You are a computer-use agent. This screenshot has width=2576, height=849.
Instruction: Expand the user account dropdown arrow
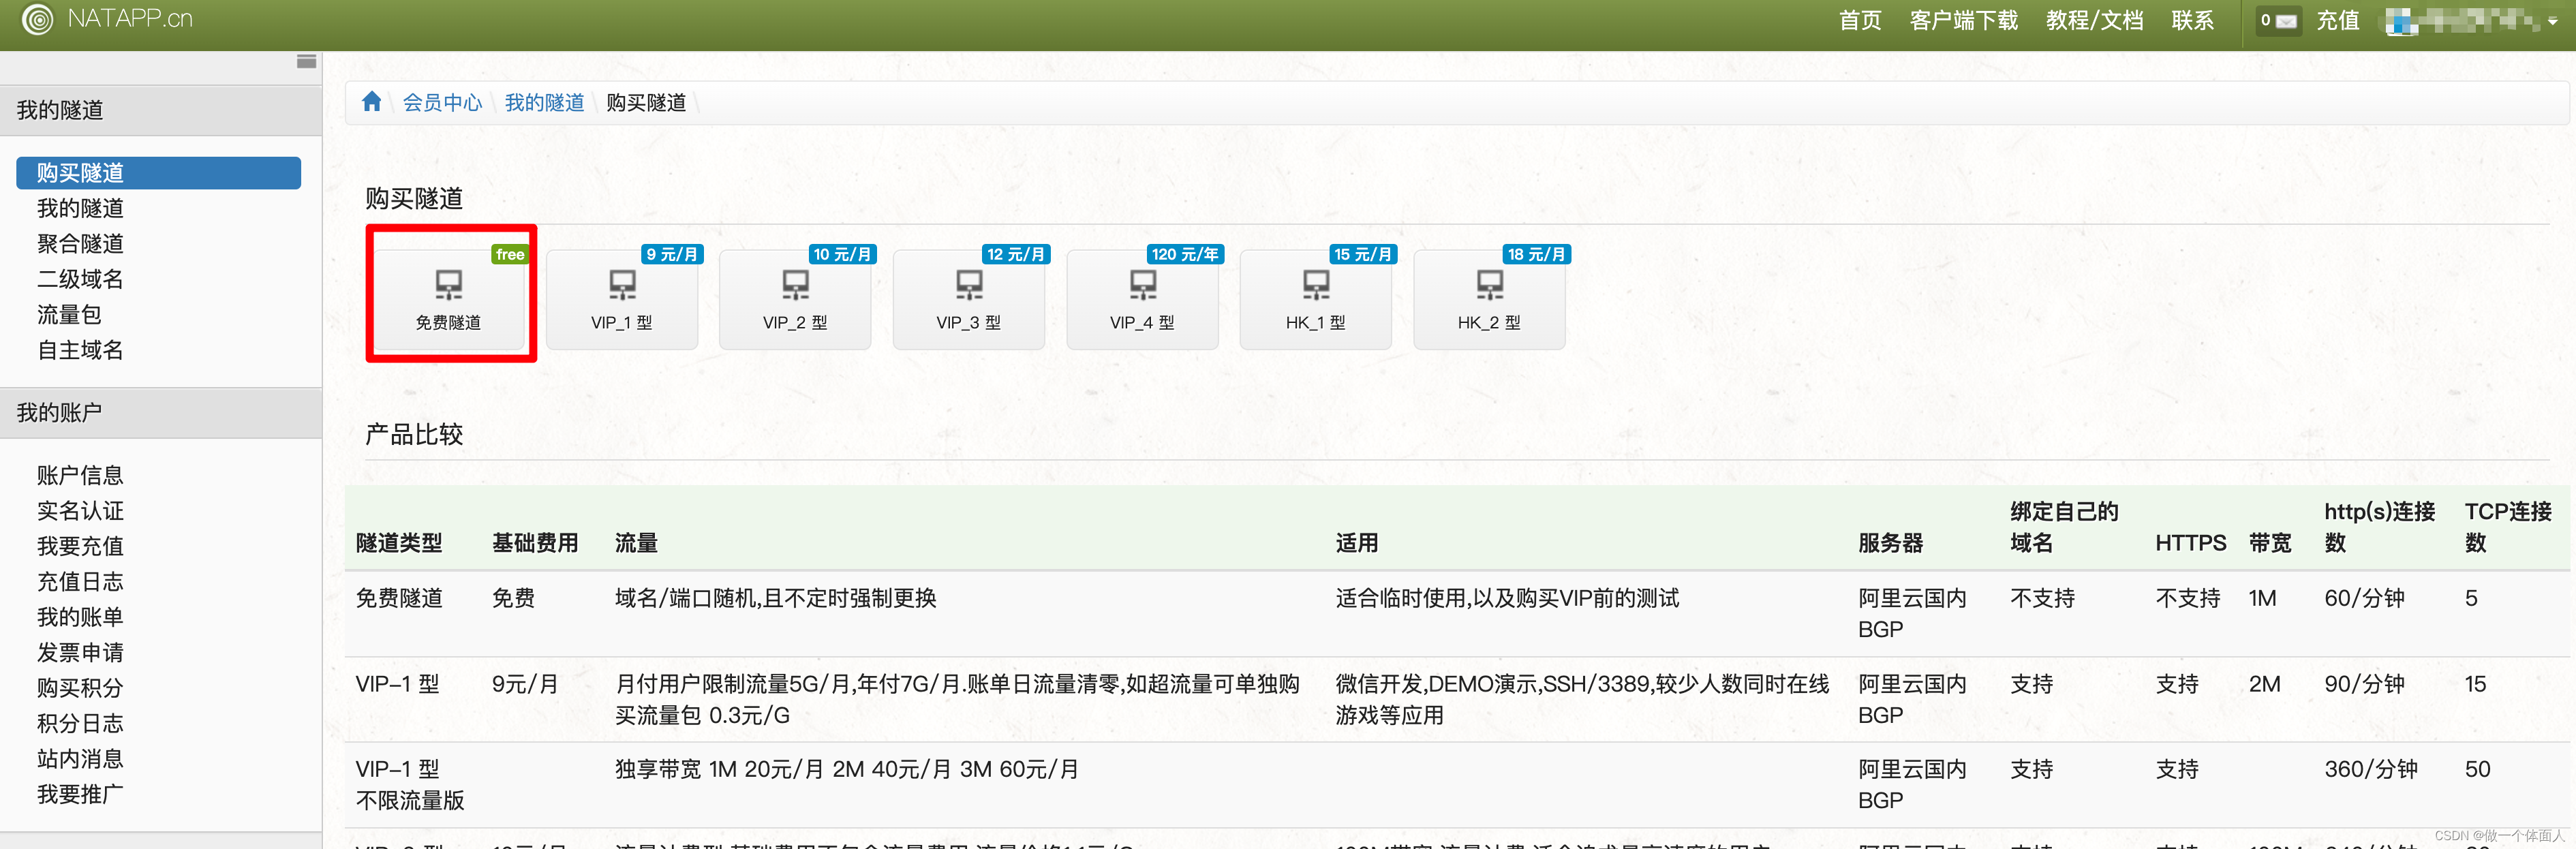coord(2552,21)
